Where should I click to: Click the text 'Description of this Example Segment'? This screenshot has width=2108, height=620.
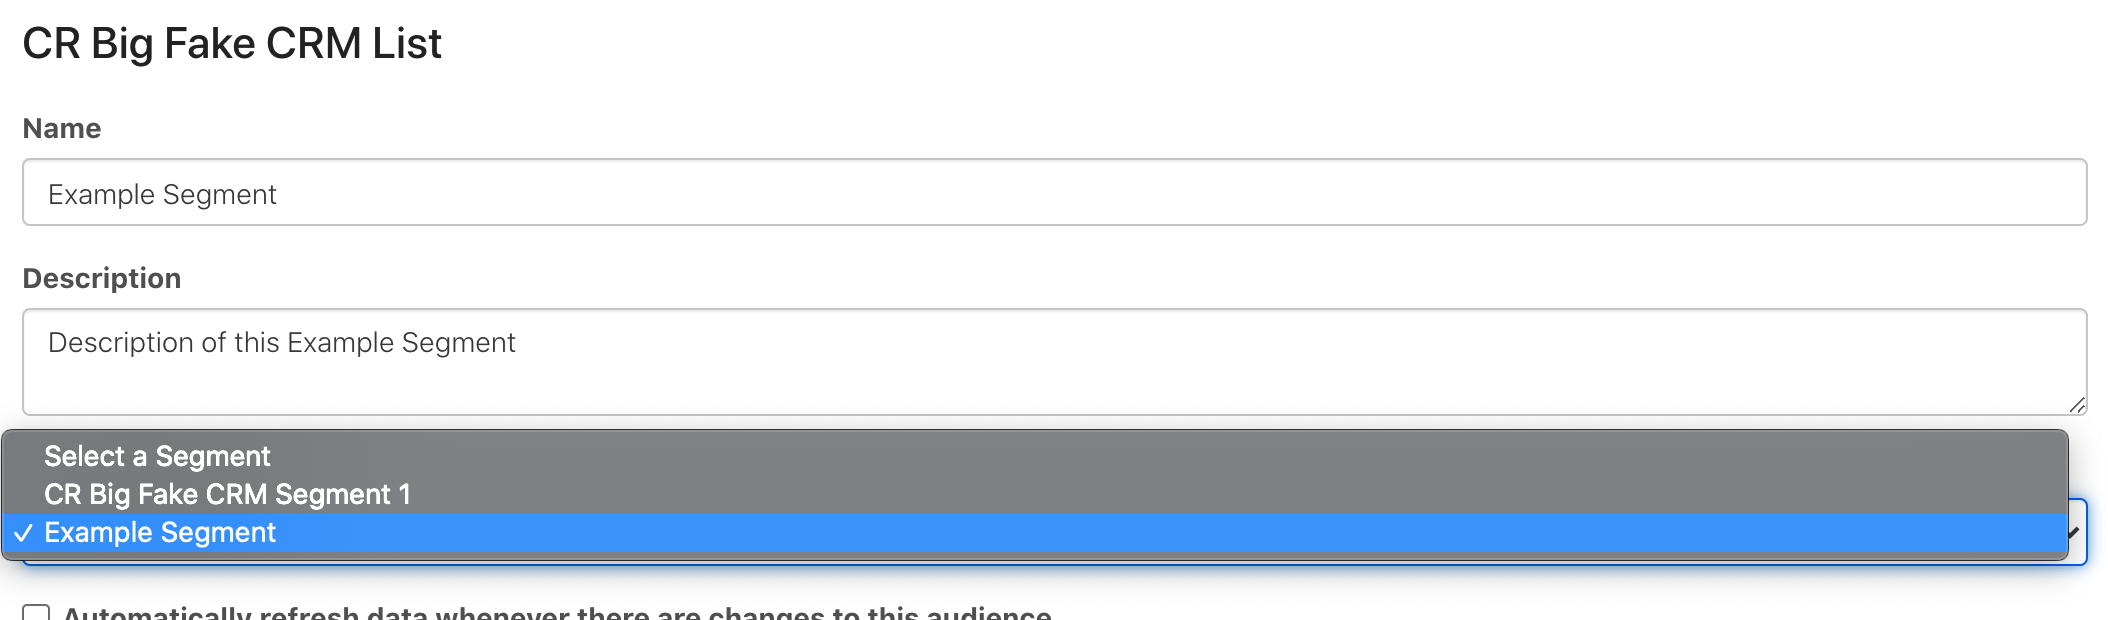282,342
